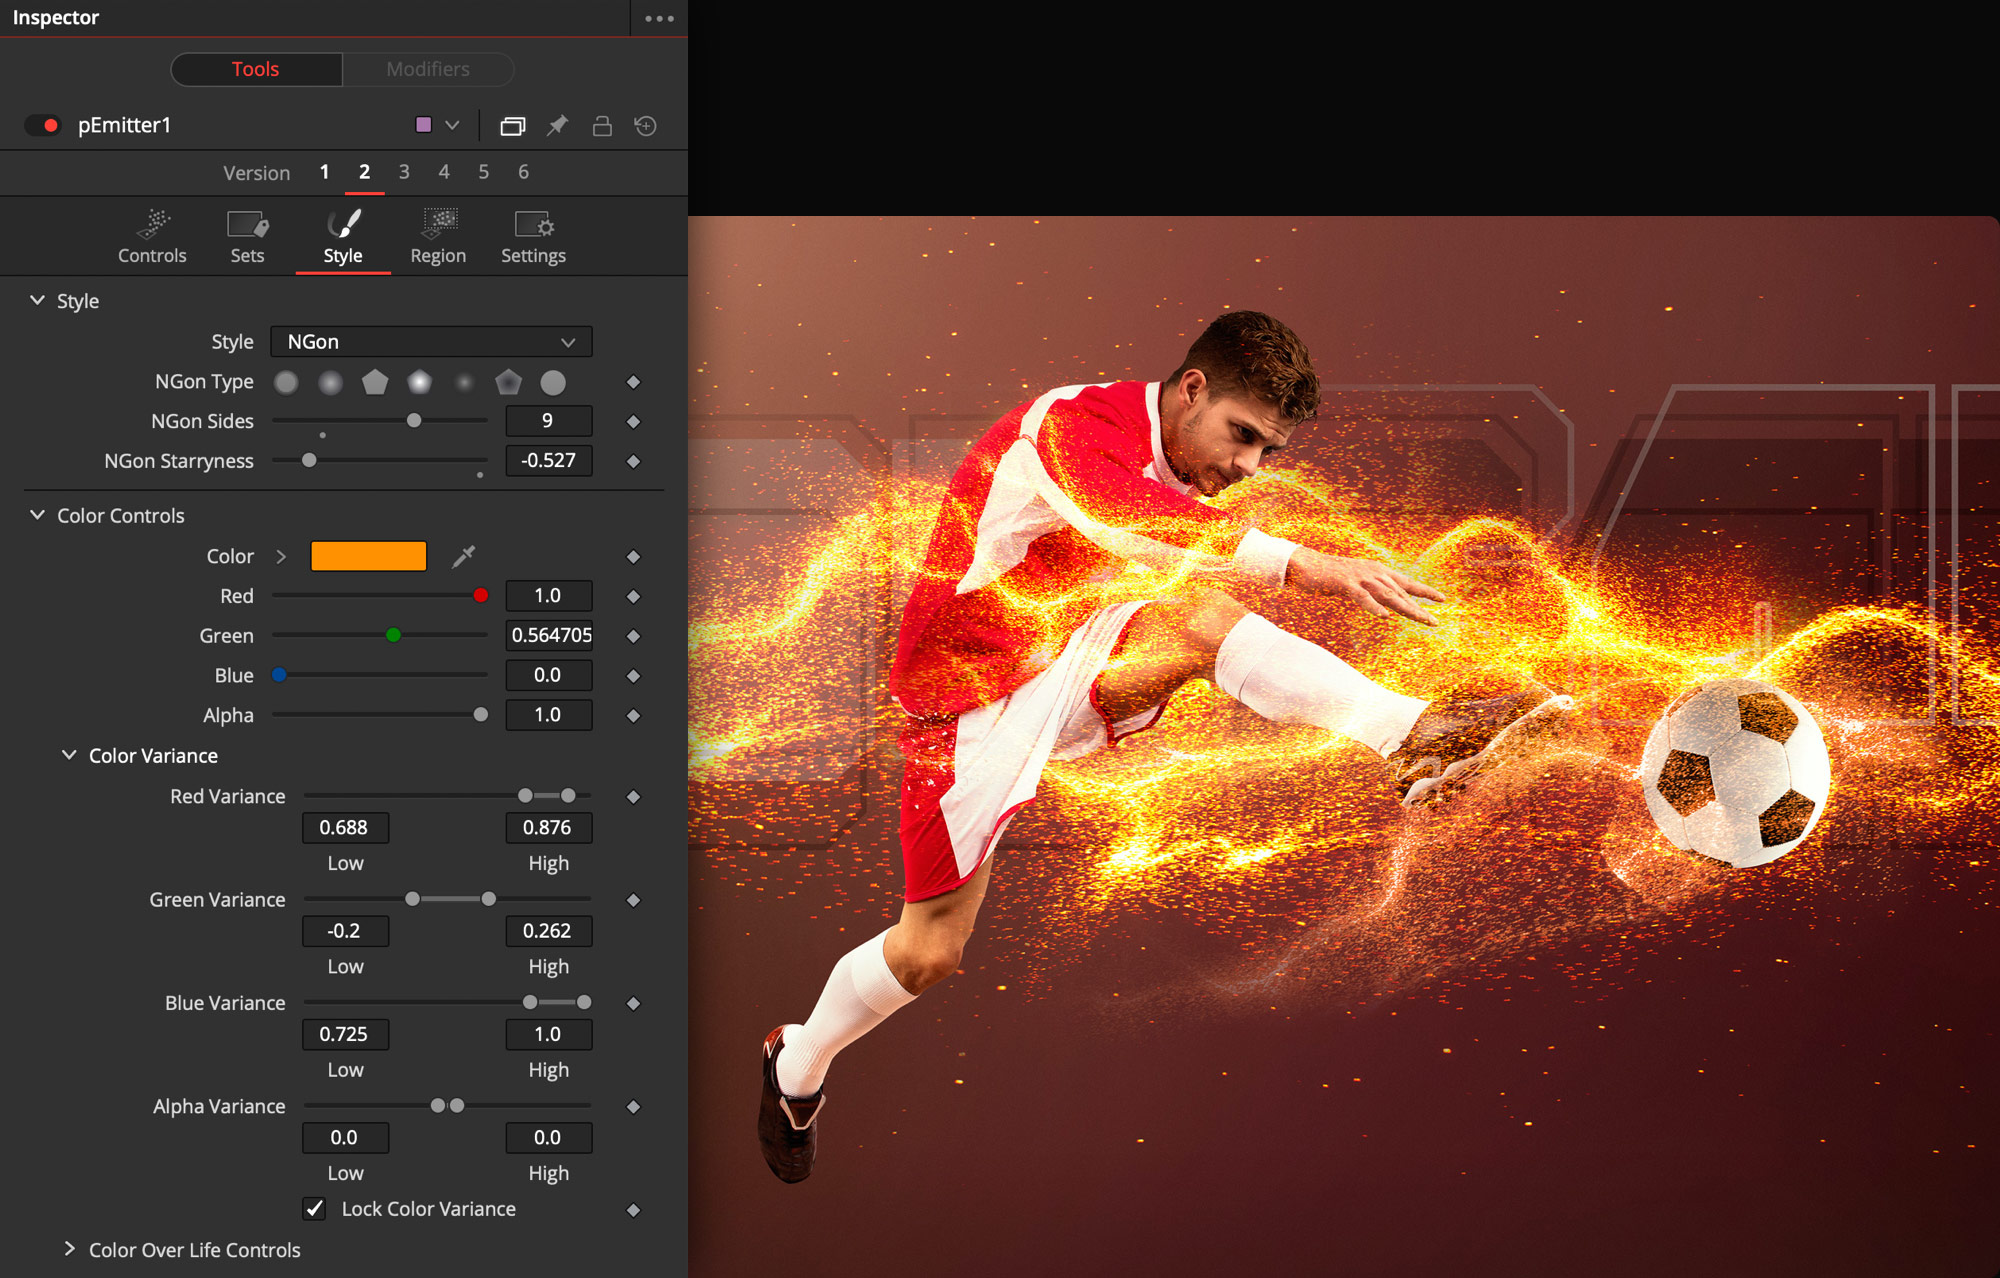Screen dimensions: 2000x1278
Task: Click the Green value field 0.564705
Action: (549, 635)
